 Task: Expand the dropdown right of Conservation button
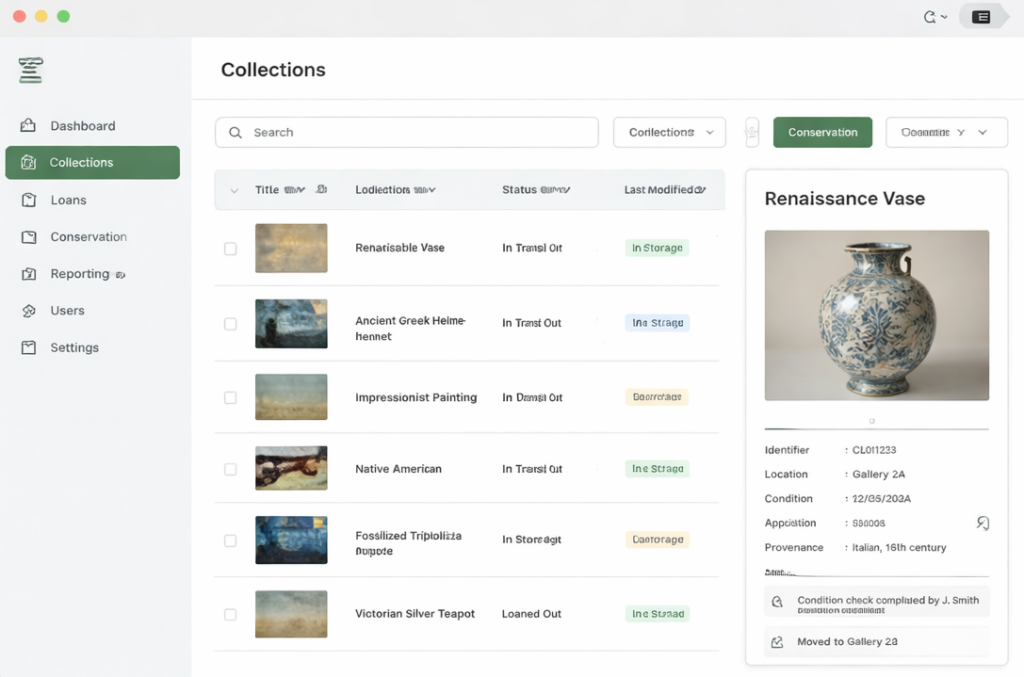pos(946,133)
